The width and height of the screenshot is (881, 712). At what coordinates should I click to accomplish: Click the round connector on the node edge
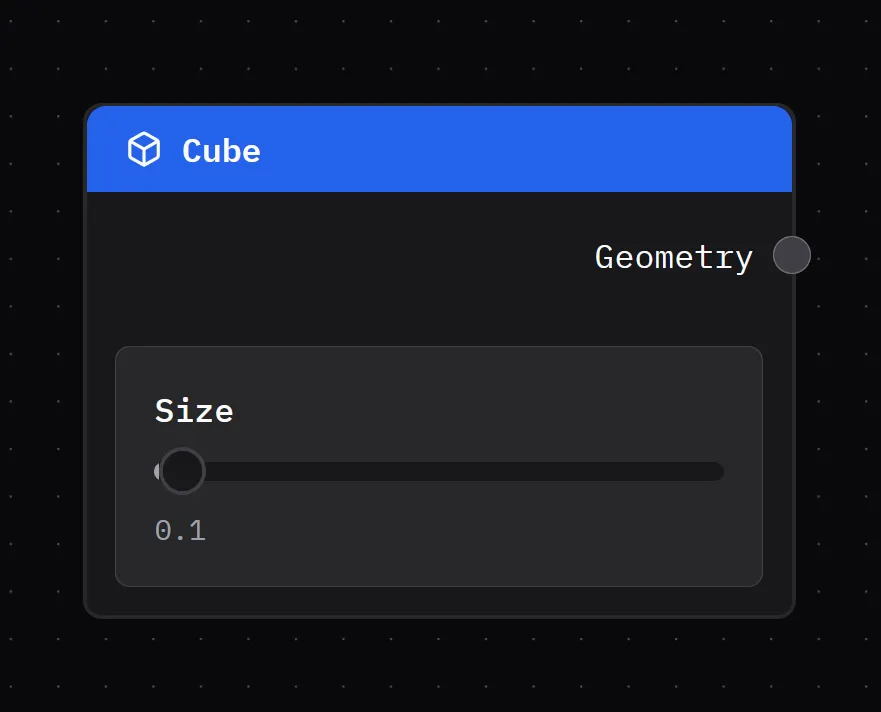tap(791, 255)
